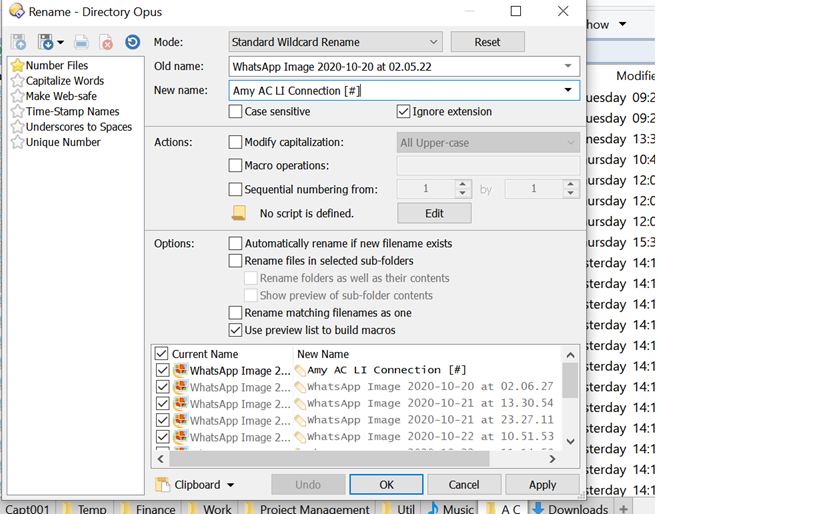Screen dimensions: 829x514
Task: Click the preview list scroll up arrow
Action: 570,355
